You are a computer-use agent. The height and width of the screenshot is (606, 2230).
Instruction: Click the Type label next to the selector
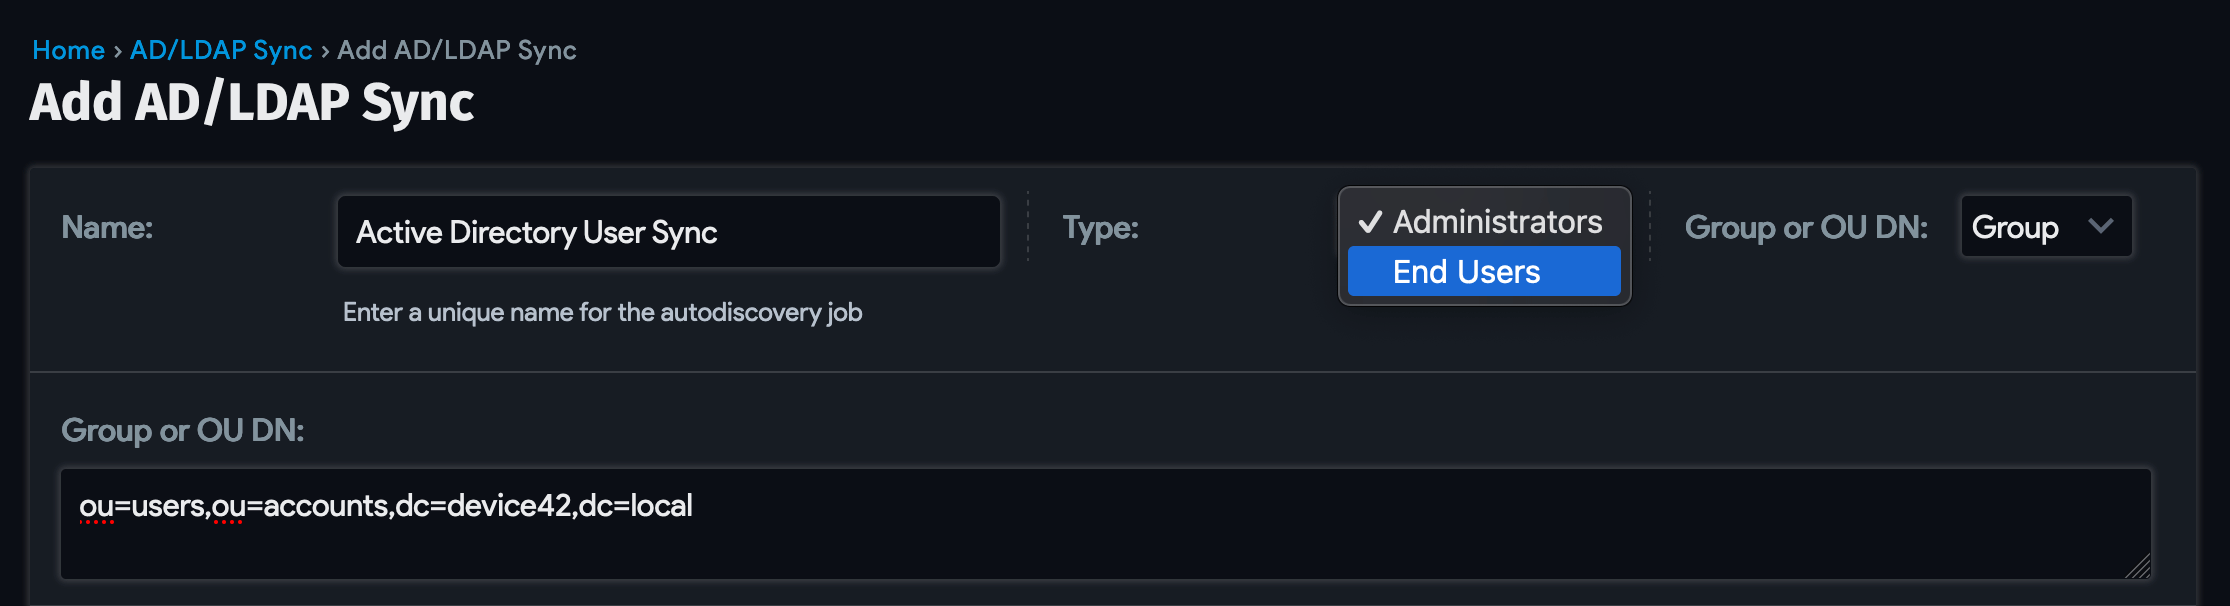(1100, 227)
